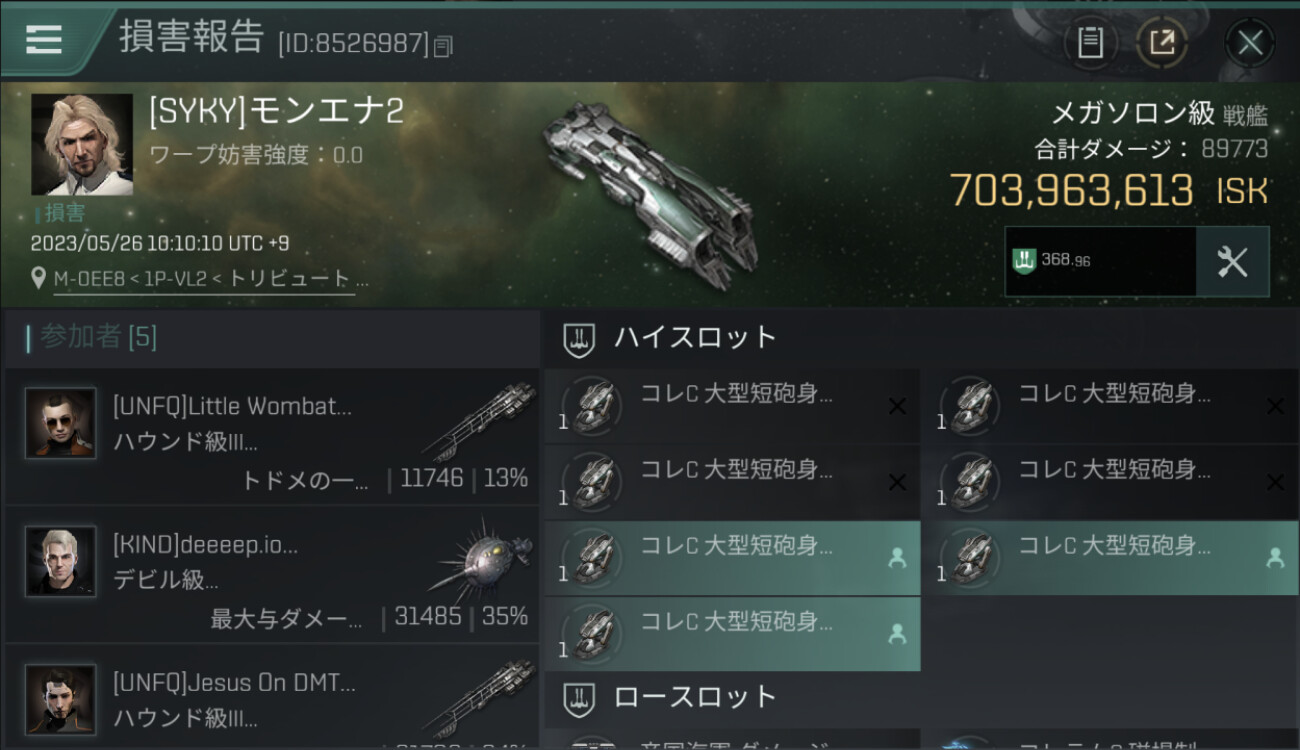
Task: Copy the report ID with the copy icon
Action: click(444, 45)
